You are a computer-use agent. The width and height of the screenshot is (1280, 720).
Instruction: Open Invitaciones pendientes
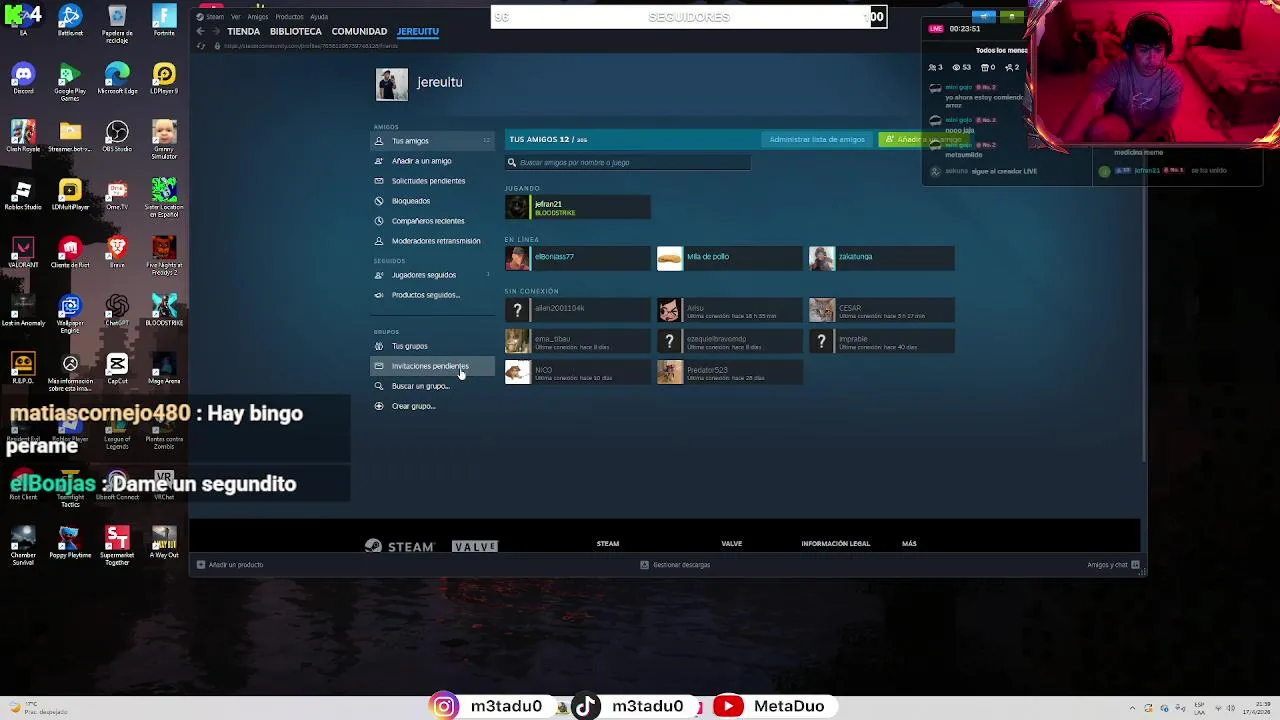point(432,366)
